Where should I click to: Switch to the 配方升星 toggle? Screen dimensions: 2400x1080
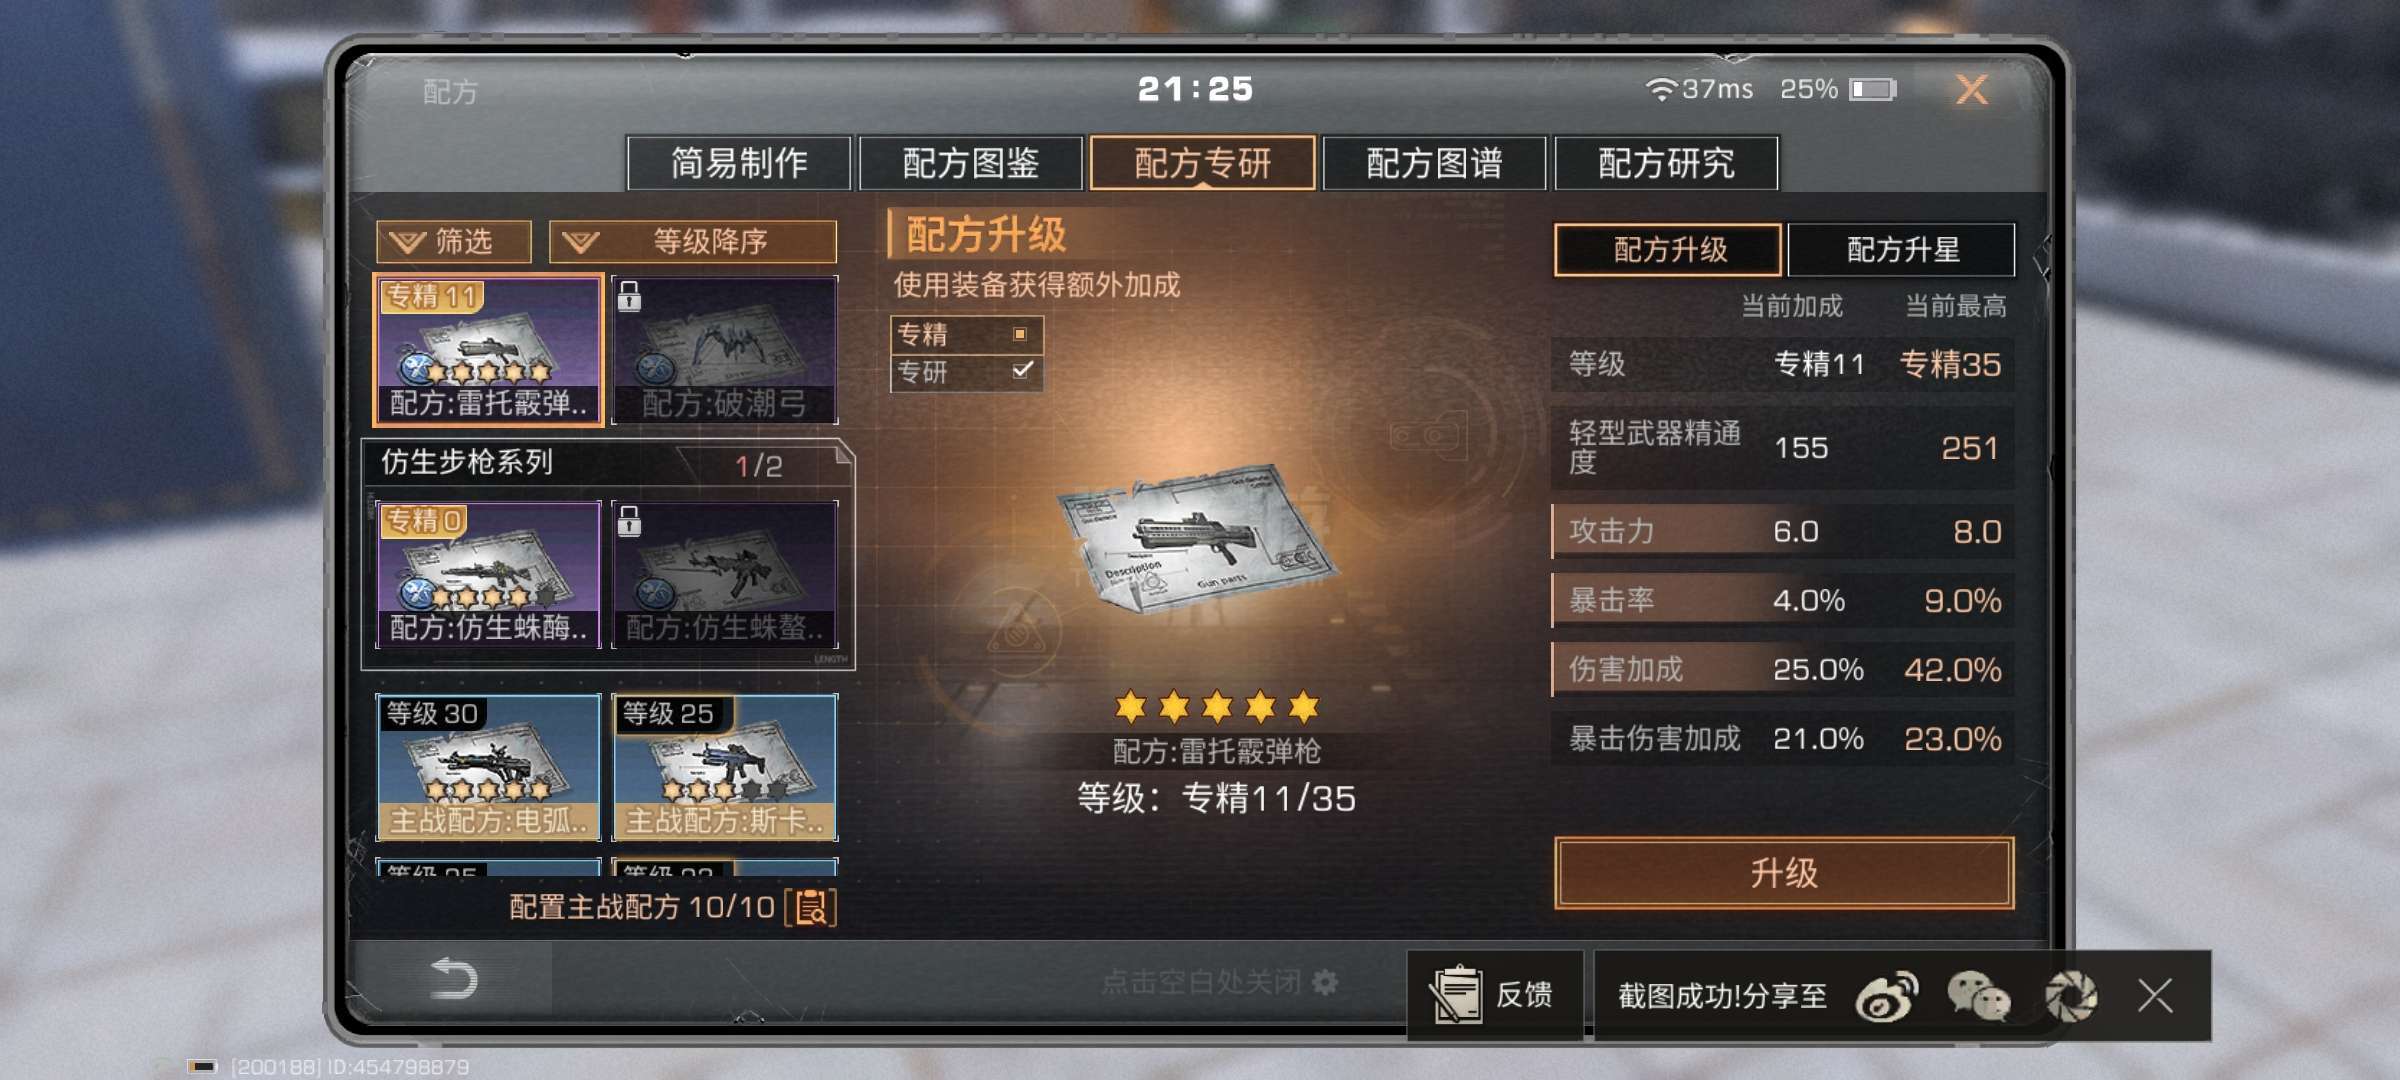tap(1901, 249)
